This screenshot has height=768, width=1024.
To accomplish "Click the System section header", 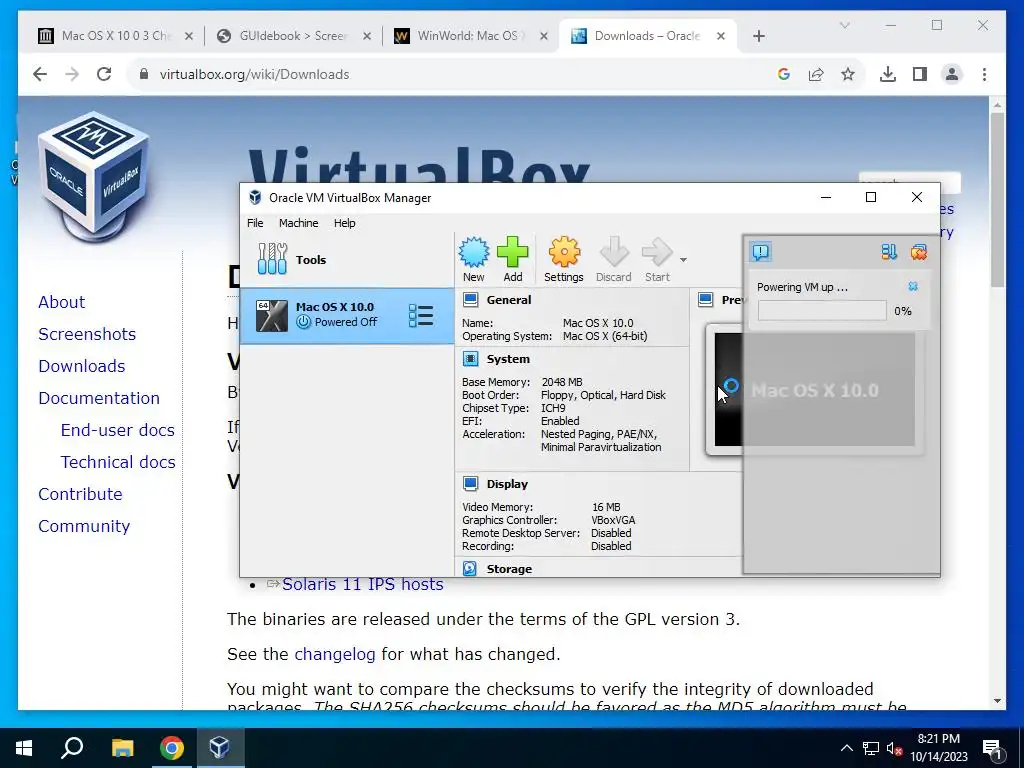I will click(x=508, y=359).
